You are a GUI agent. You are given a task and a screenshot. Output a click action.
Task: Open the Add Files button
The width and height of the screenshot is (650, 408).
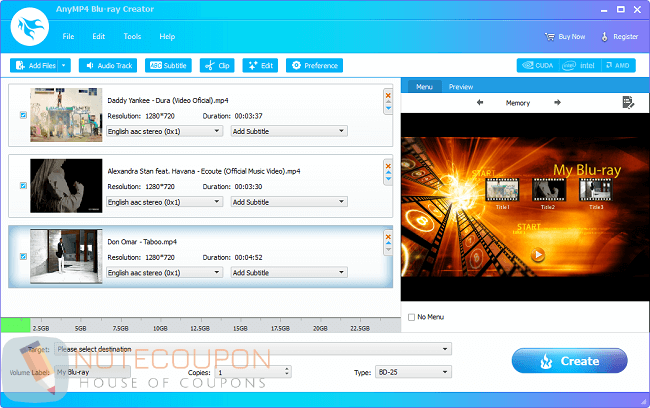(35, 66)
